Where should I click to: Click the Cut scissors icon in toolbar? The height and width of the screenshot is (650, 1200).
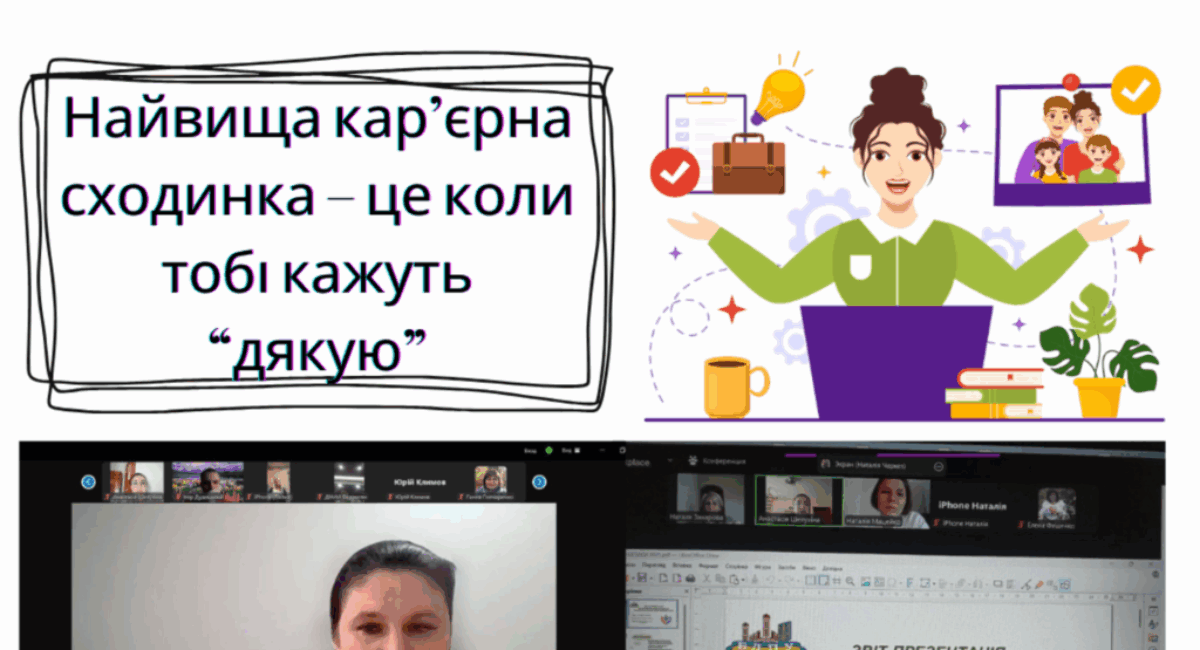(707, 579)
